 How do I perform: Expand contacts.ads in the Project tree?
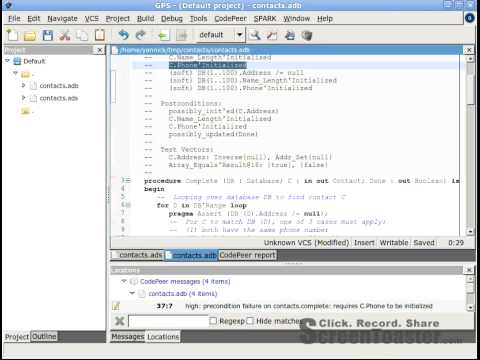pyautogui.click(x=23, y=98)
